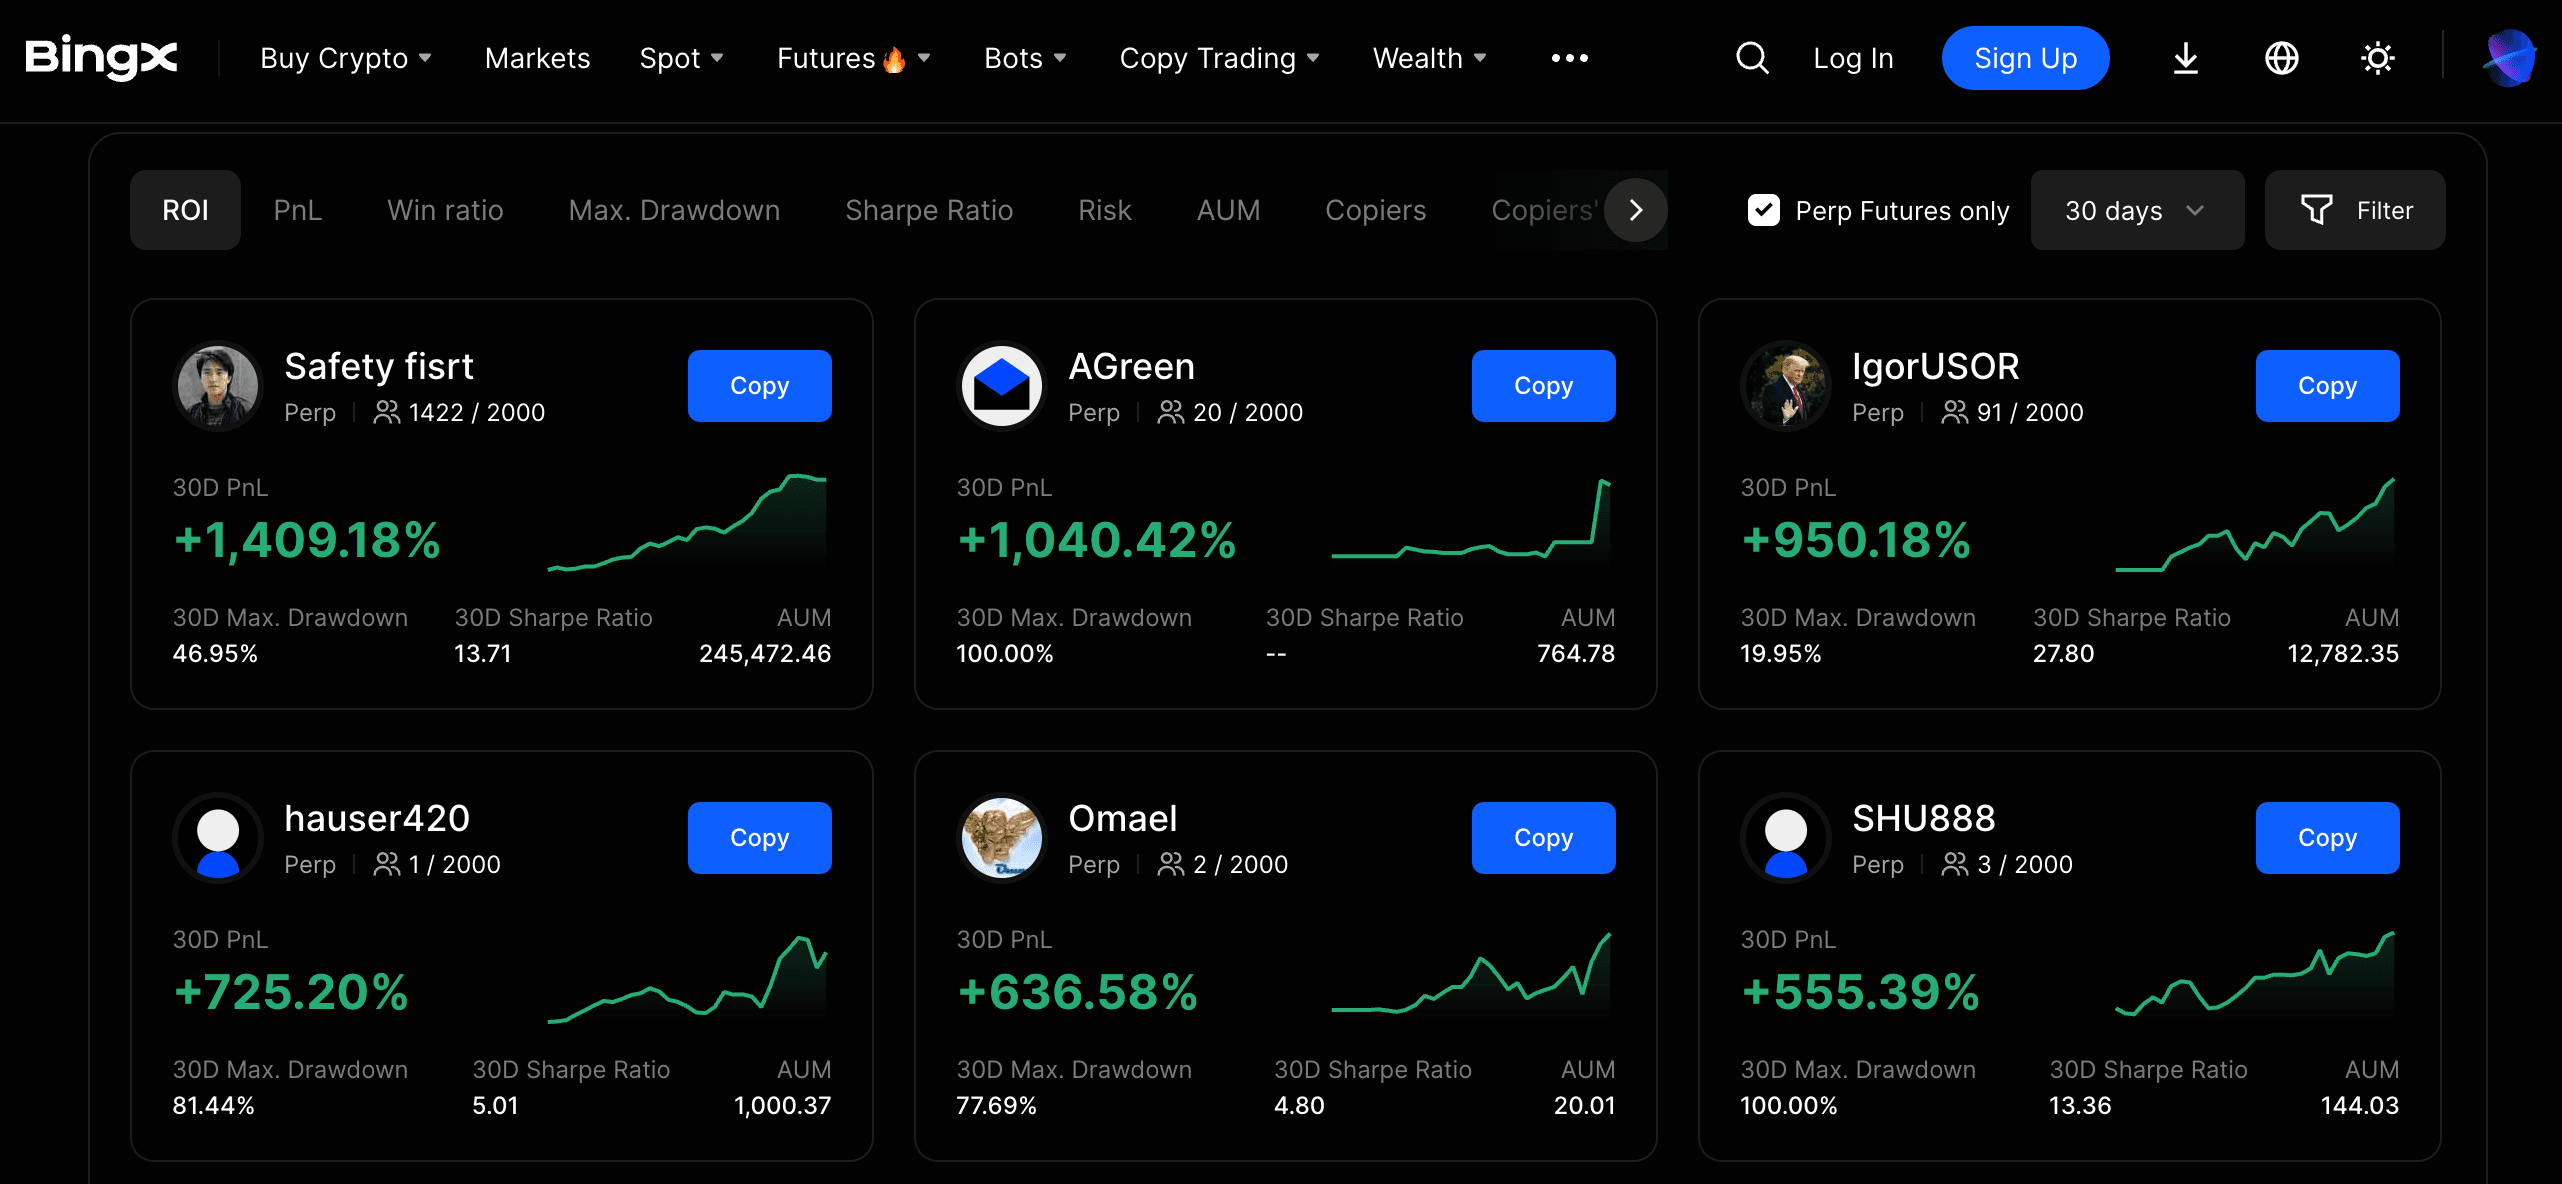Uncheck the Perp Futures only checkbox

(x=1764, y=210)
